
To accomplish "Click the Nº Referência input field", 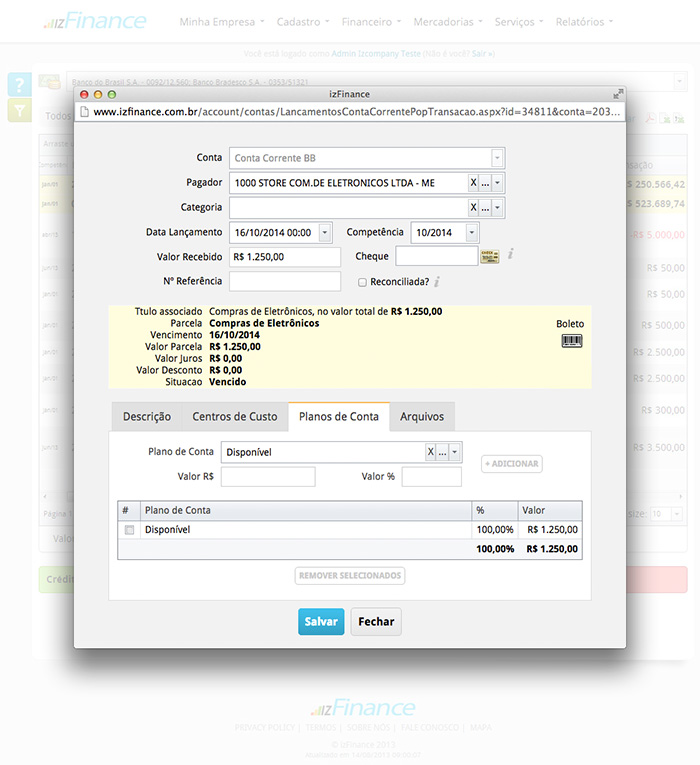I will (x=285, y=281).
